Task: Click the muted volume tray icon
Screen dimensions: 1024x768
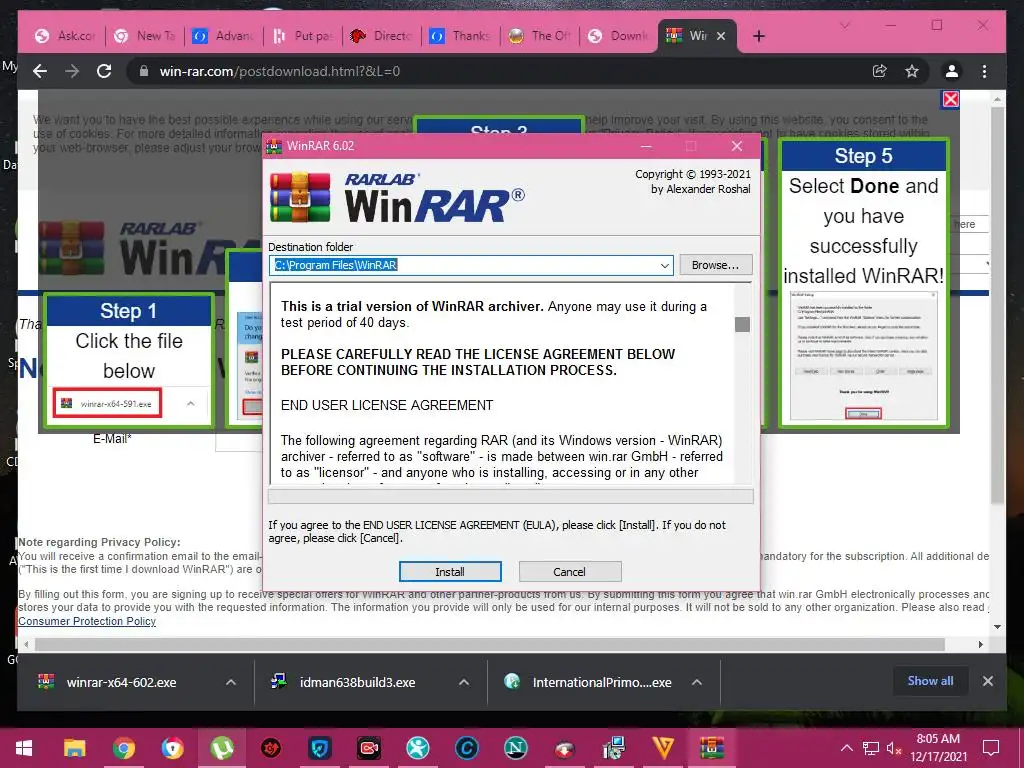Action: (x=893, y=748)
